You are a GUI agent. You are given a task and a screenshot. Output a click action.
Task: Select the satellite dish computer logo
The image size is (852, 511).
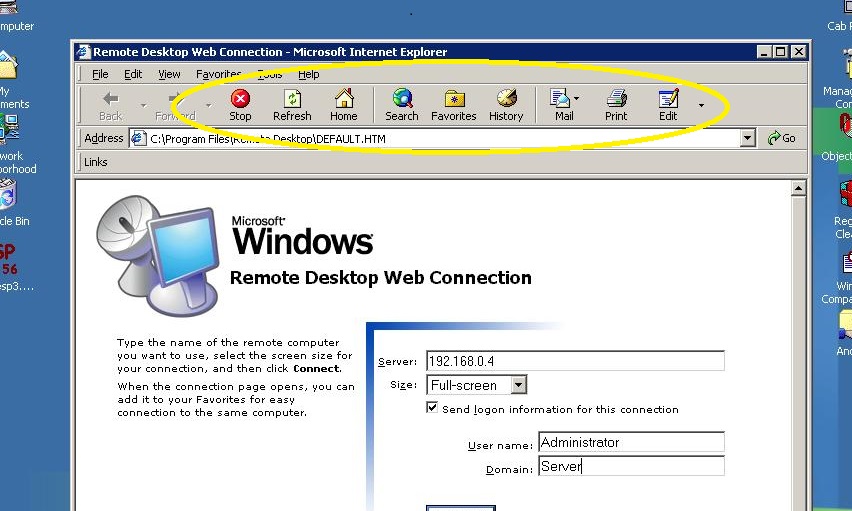click(x=158, y=256)
